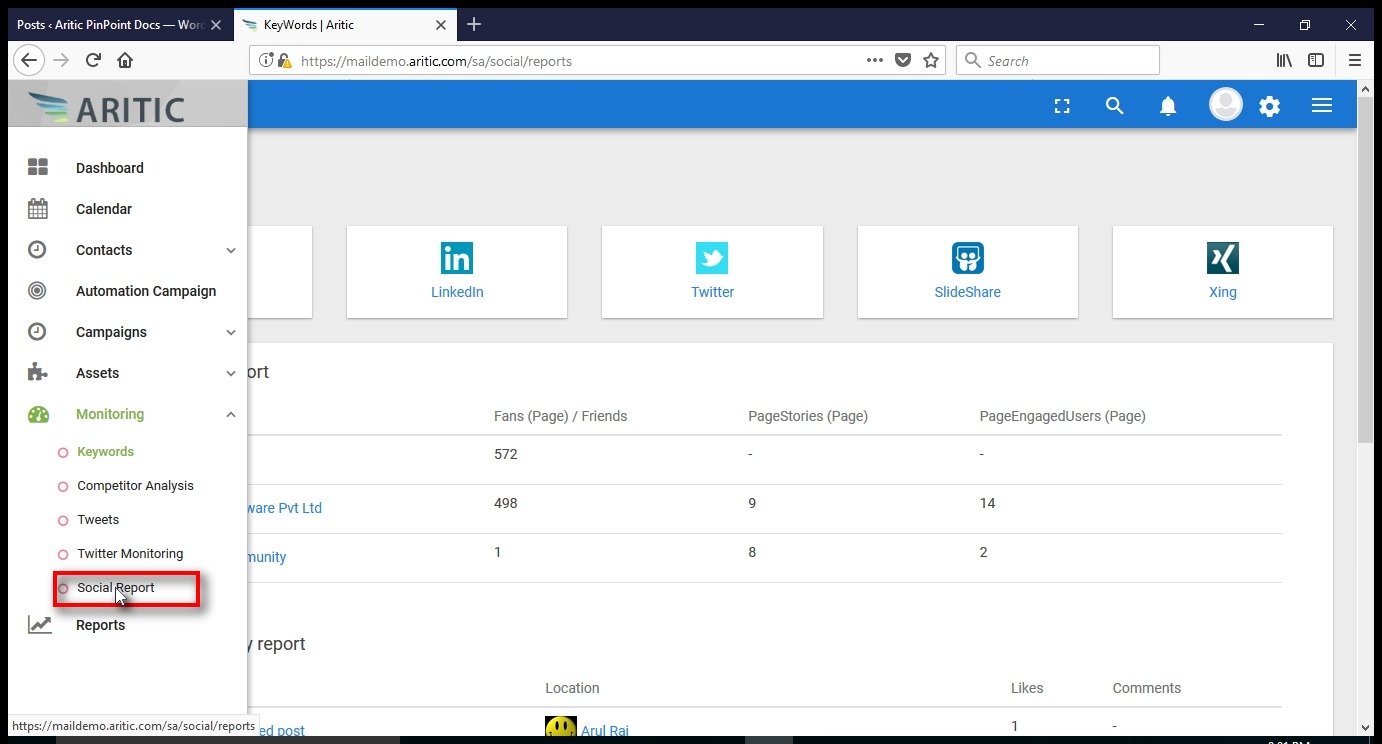Bookmark this page with star icon
This screenshot has width=1382, height=744.
931,60
